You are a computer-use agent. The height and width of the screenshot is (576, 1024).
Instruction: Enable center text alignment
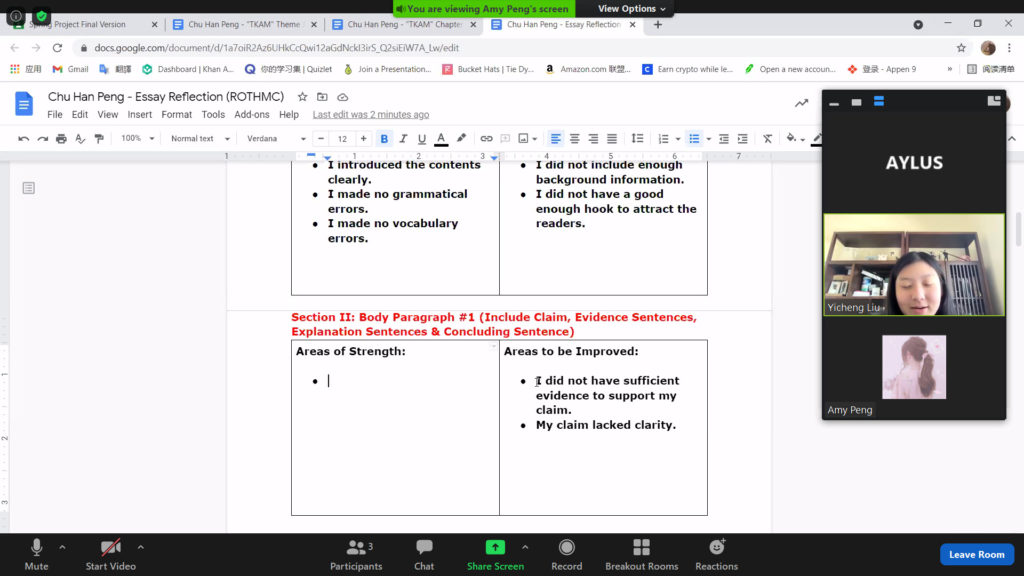575,138
